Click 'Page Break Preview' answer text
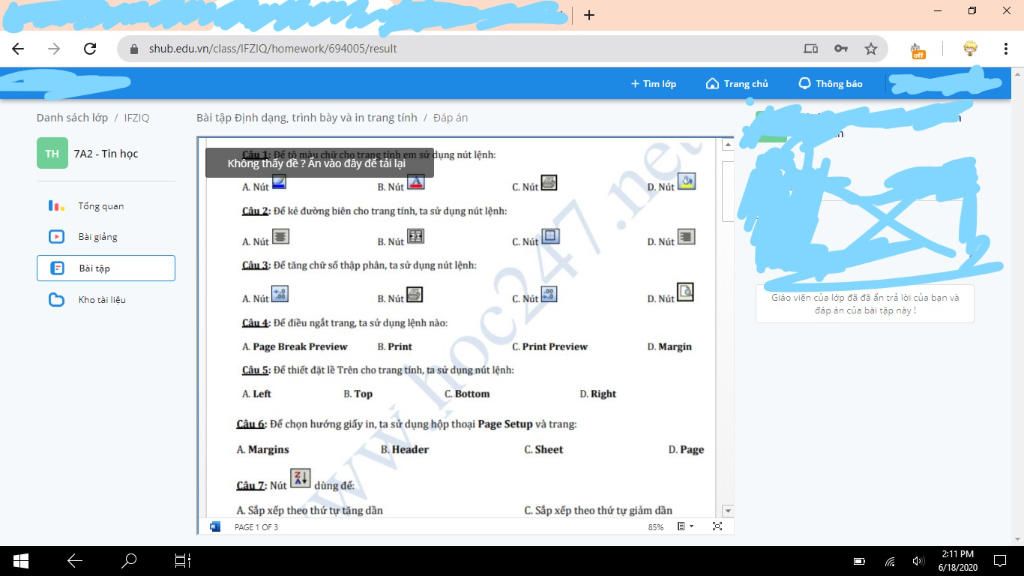Image resolution: width=1024 pixels, height=576 pixels. click(x=300, y=347)
